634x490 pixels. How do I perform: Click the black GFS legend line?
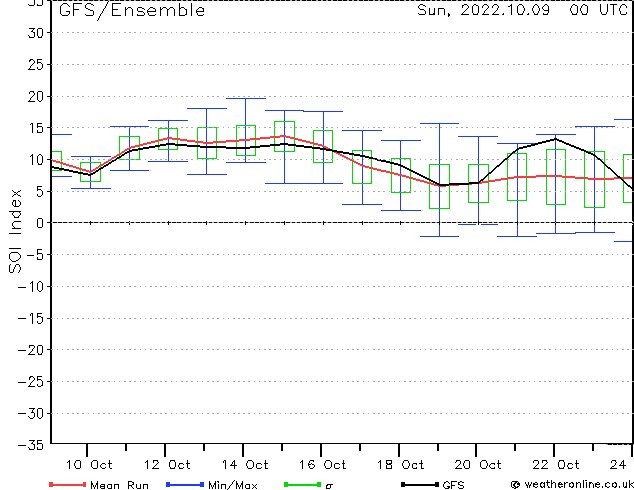(x=420, y=484)
